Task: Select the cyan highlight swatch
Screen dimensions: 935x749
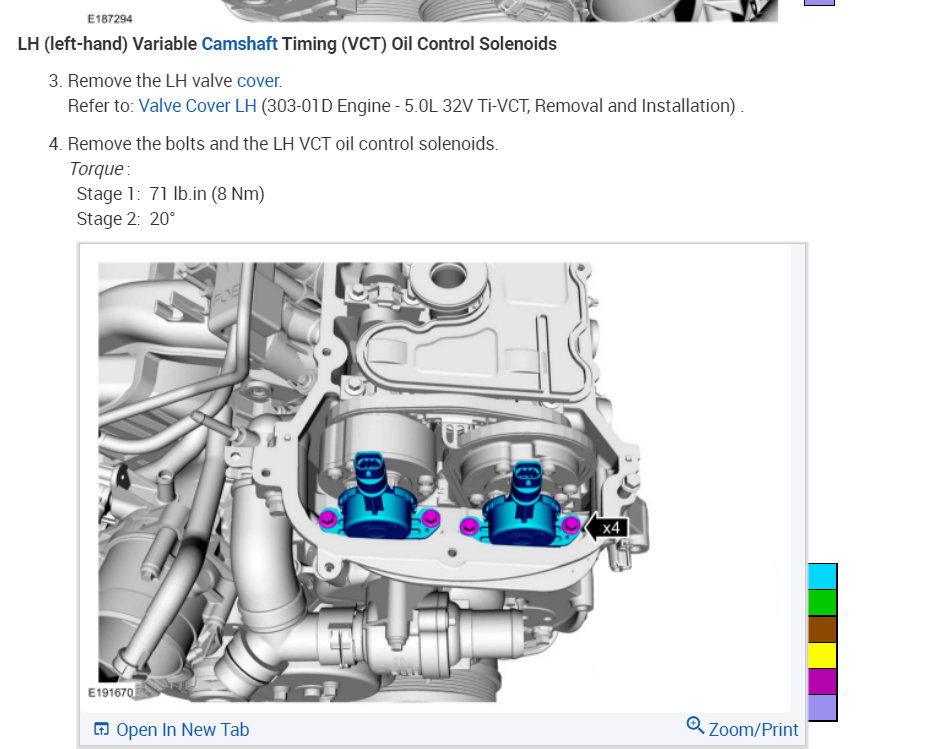Action: tap(822, 576)
